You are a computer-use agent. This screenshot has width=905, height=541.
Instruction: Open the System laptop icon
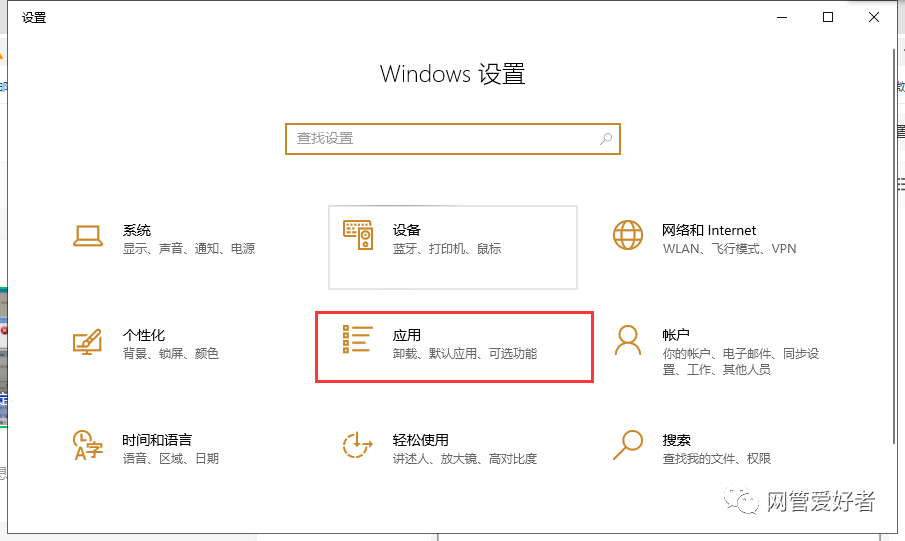(x=88, y=236)
